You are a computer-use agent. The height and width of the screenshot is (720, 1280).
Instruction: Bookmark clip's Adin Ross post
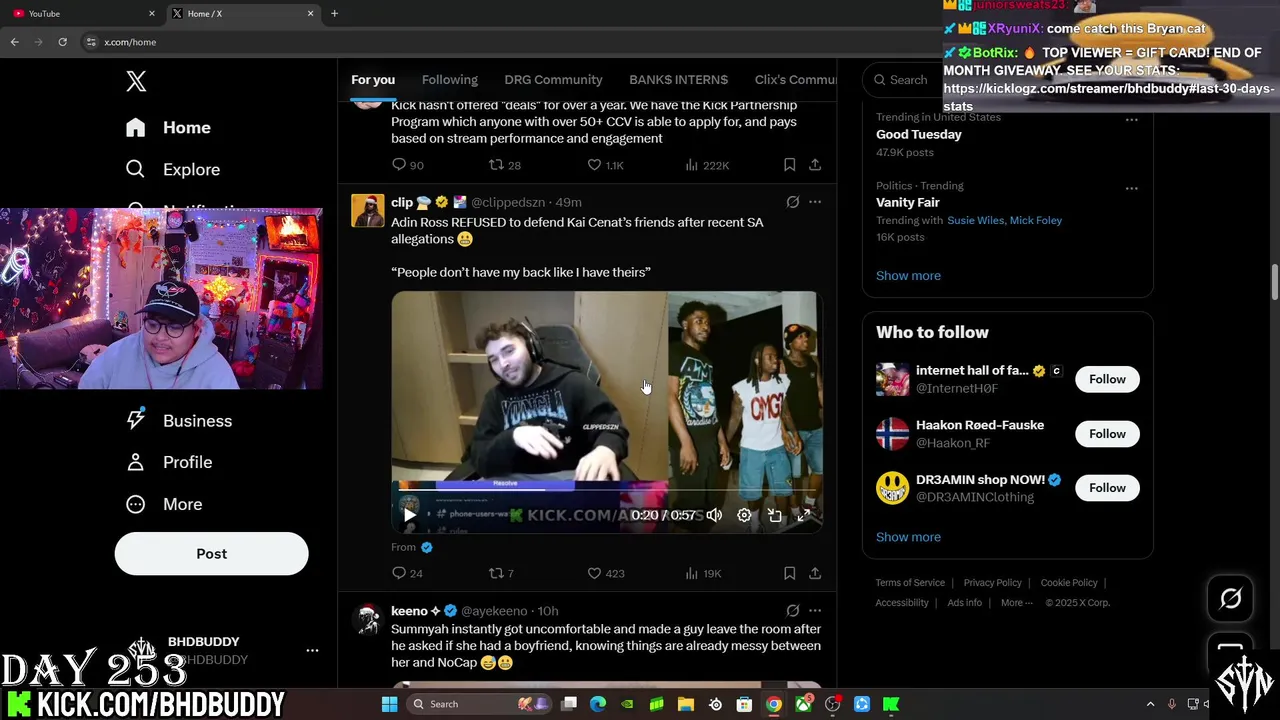(x=789, y=573)
